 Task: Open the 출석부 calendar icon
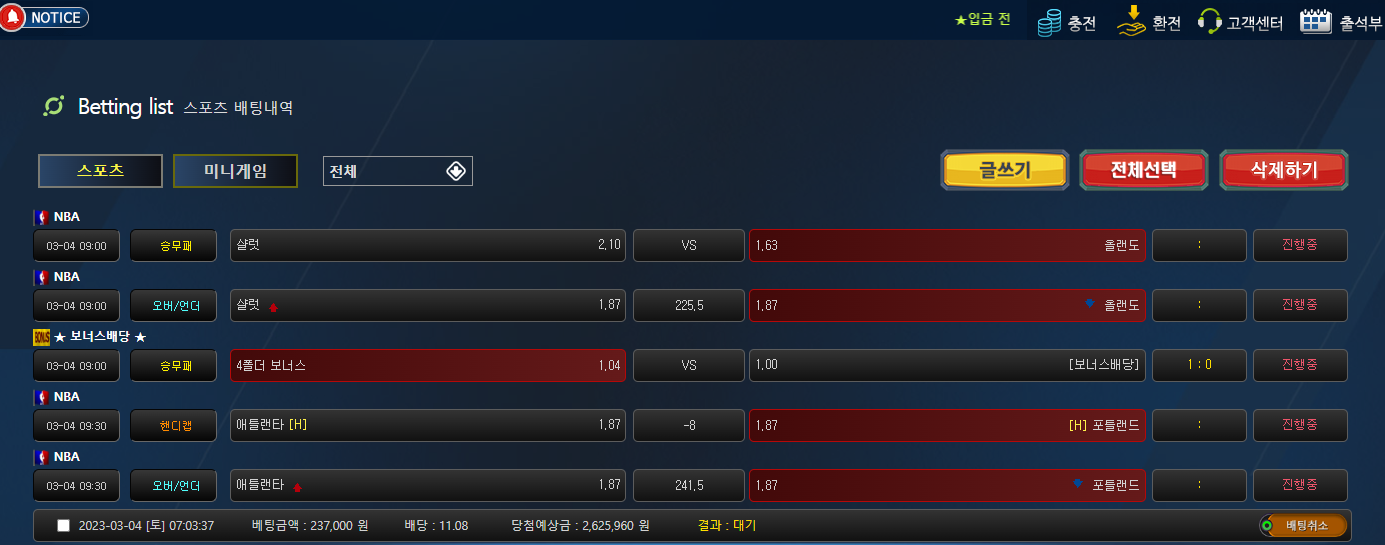tap(1315, 21)
